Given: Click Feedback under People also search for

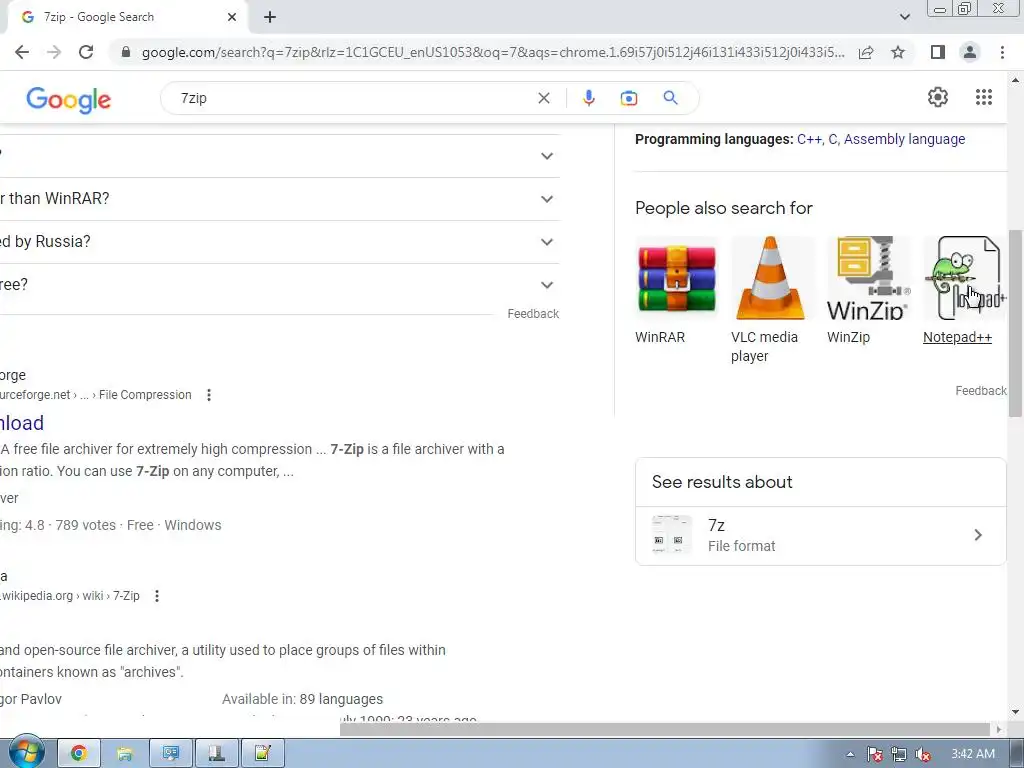Looking at the screenshot, I should pyautogui.click(x=981, y=391).
